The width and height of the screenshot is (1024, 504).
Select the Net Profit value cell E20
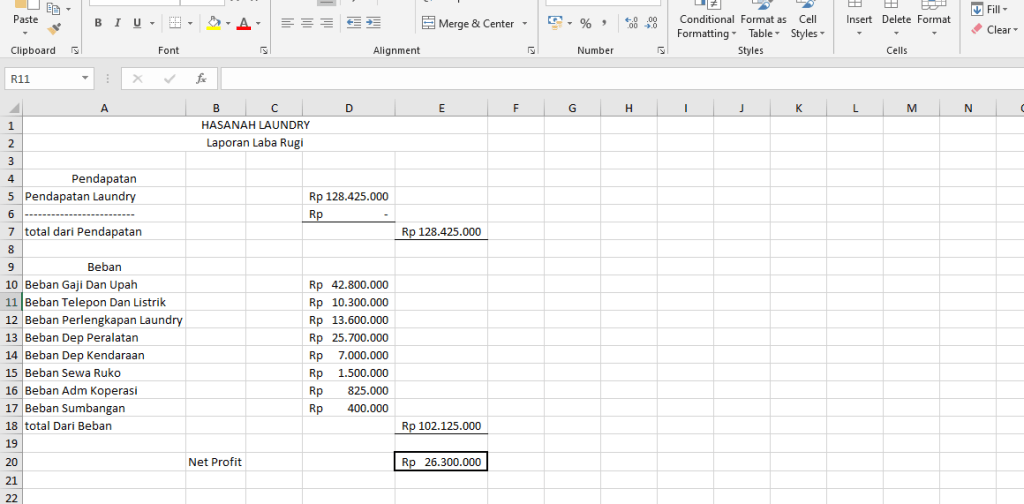point(441,462)
